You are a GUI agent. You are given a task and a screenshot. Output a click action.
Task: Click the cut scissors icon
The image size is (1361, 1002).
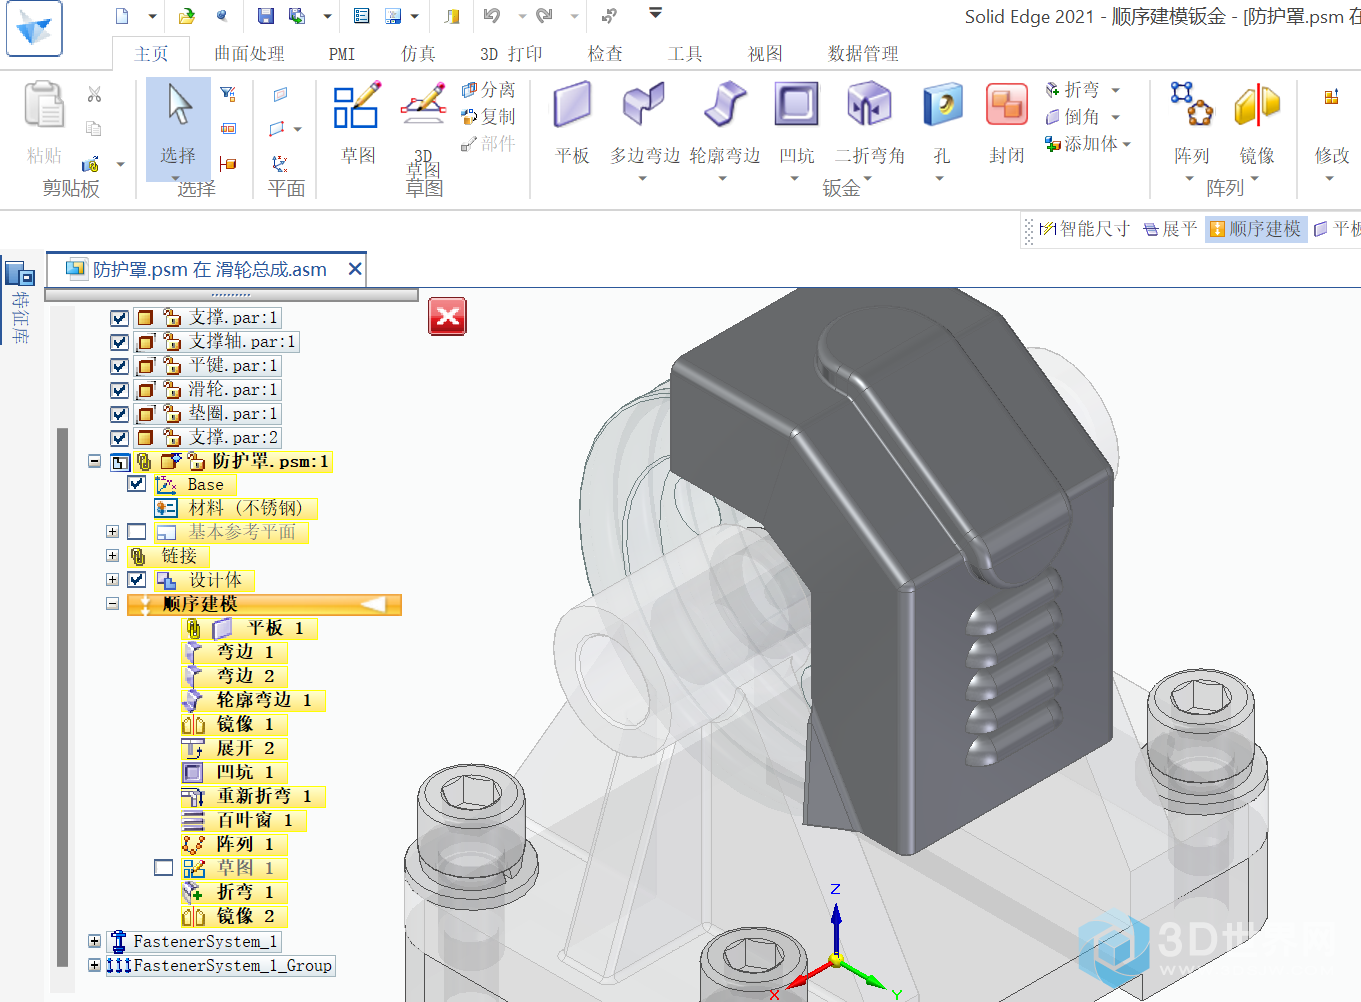(x=94, y=94)
